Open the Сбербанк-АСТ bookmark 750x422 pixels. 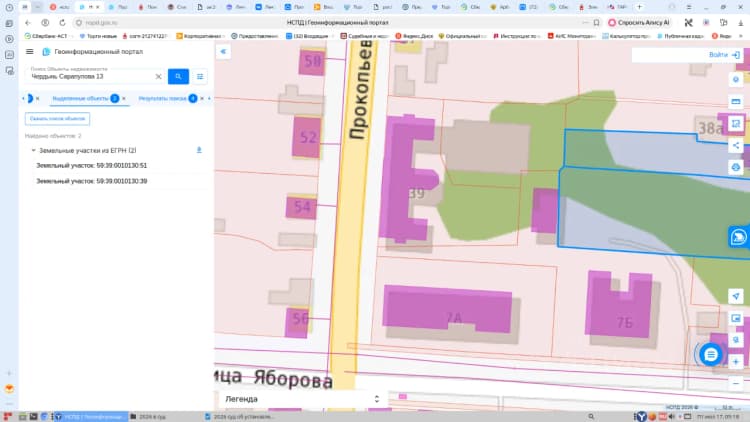pyautogui.click(x=46, y=36)
